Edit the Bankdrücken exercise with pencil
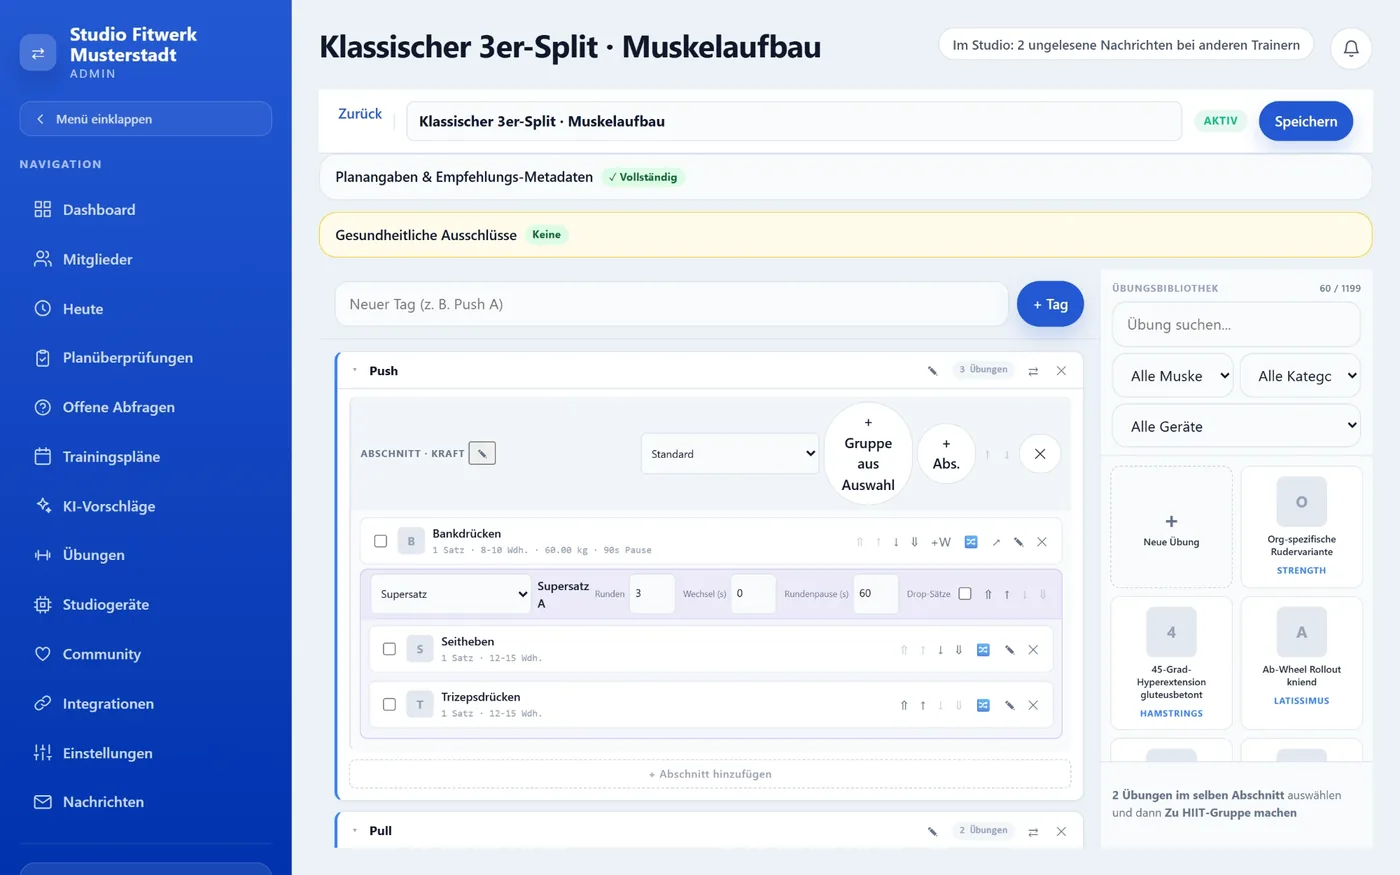Image resolution: width=1400 pixels, height=875 pixels. pyautogui.click(x=1018, y=542)
